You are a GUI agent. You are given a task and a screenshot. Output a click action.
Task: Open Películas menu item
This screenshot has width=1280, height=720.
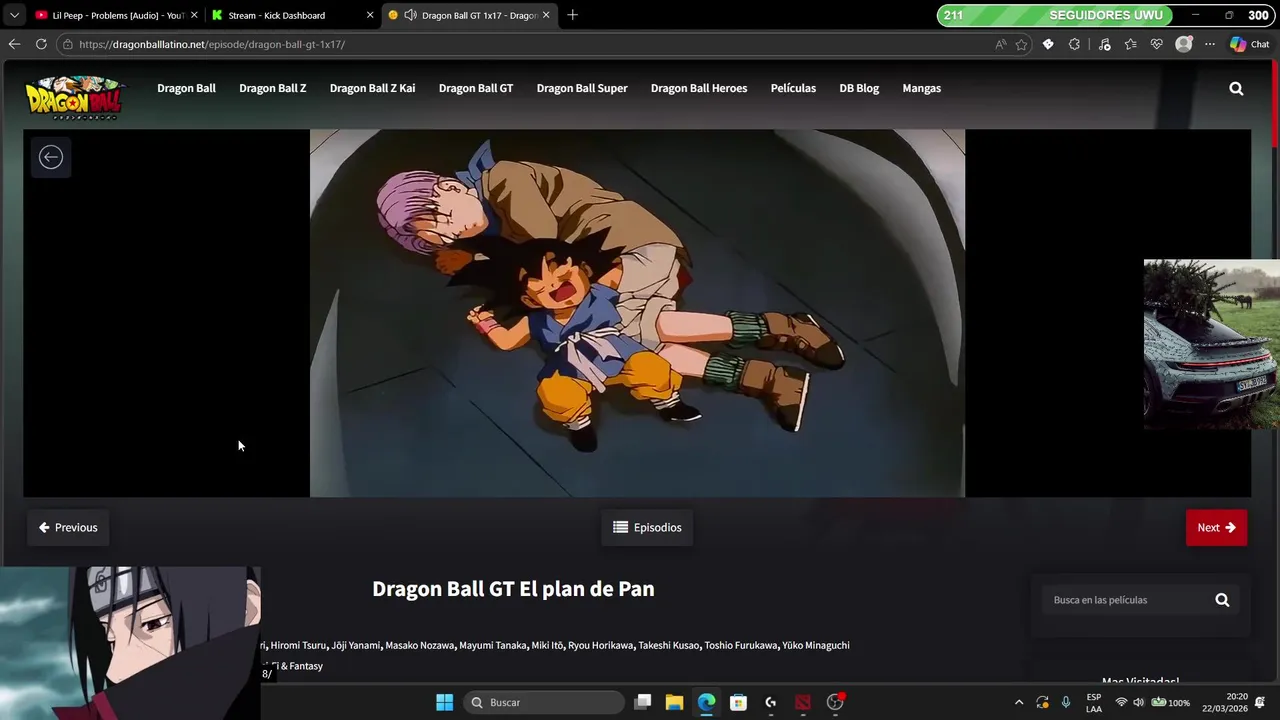click(x=793, y=88)
